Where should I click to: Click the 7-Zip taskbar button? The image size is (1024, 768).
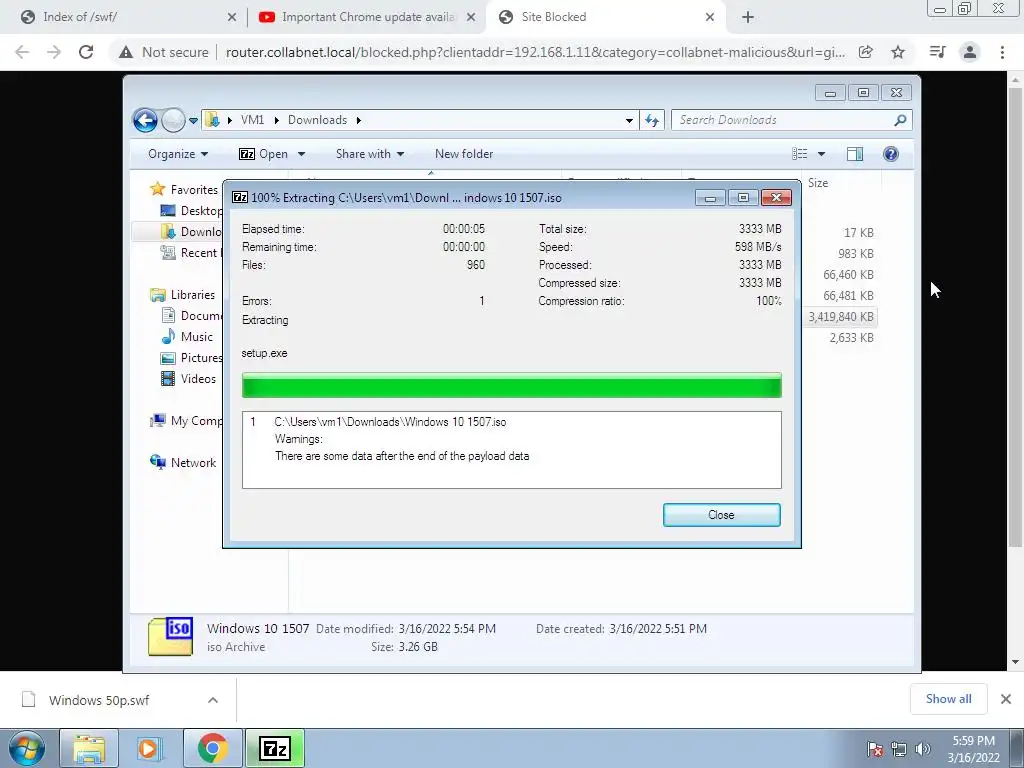(275, 748)
